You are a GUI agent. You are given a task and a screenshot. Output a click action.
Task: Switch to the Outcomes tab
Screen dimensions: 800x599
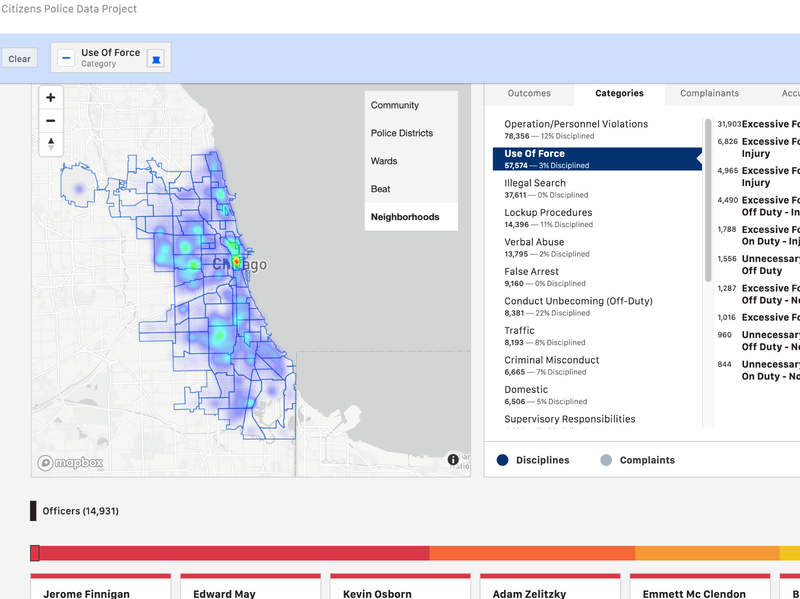[x=529, y=93]
